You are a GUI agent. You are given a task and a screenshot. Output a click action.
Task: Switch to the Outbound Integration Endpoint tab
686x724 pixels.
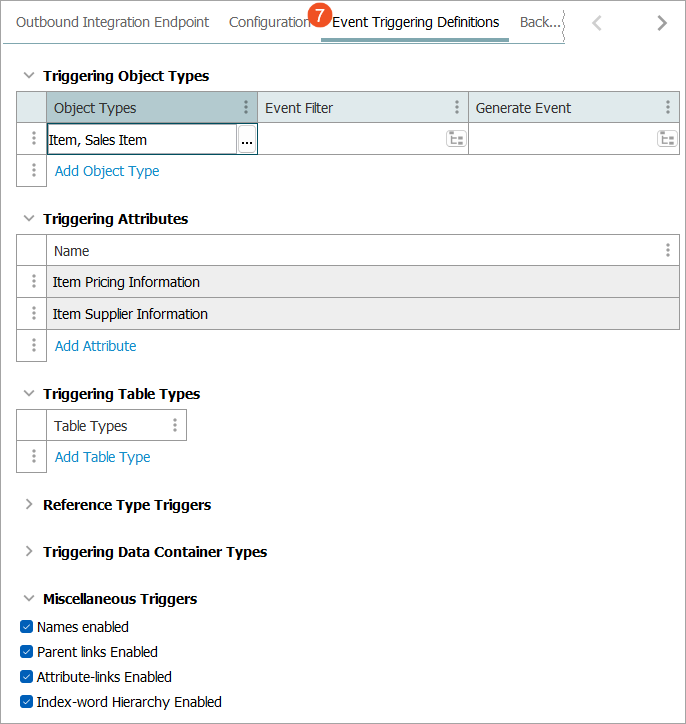(113, 22)
